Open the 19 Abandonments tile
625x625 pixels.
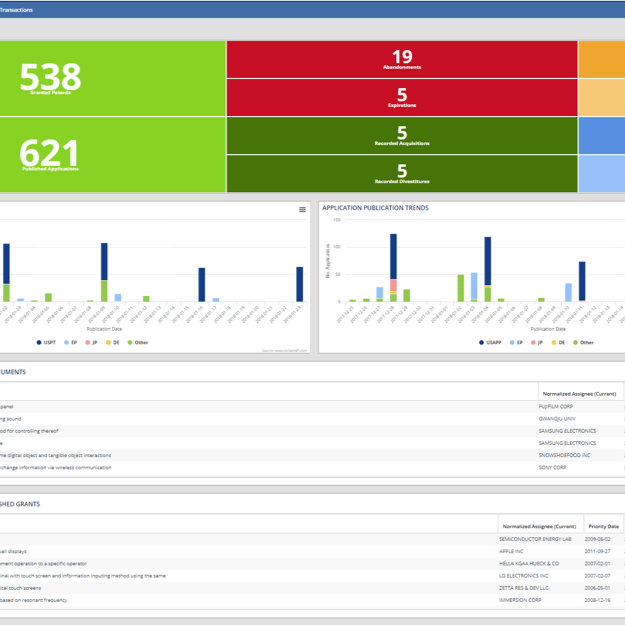(402, 59)
